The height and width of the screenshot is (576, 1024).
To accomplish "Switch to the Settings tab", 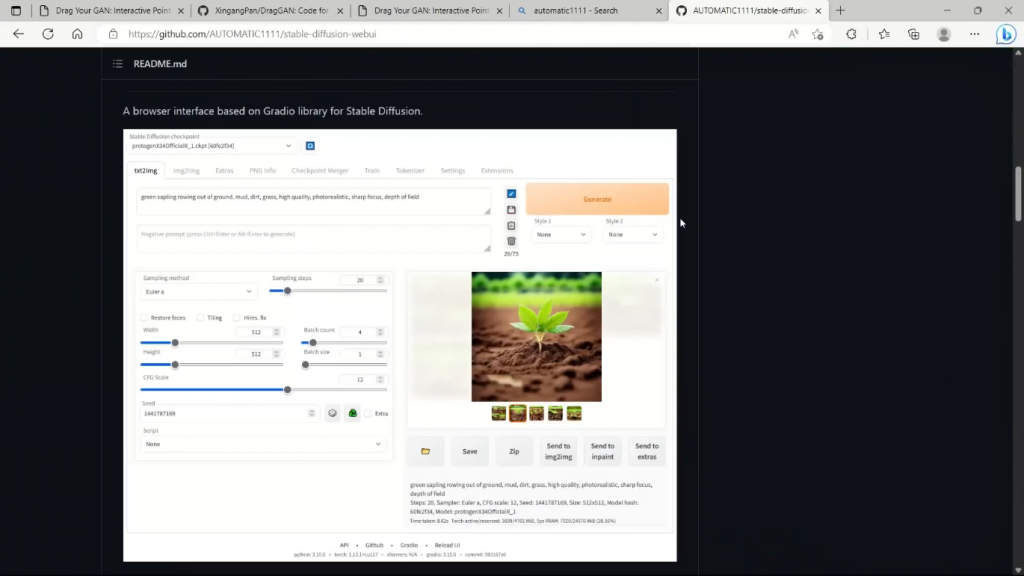I will pyautogui.click(x=453, y=170).
